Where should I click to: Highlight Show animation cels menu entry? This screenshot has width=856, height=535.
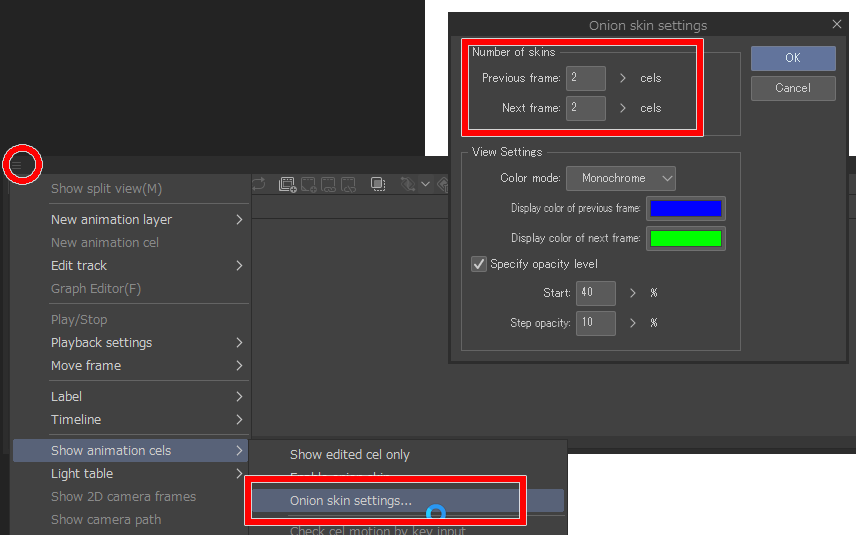[x=130, y=450]
